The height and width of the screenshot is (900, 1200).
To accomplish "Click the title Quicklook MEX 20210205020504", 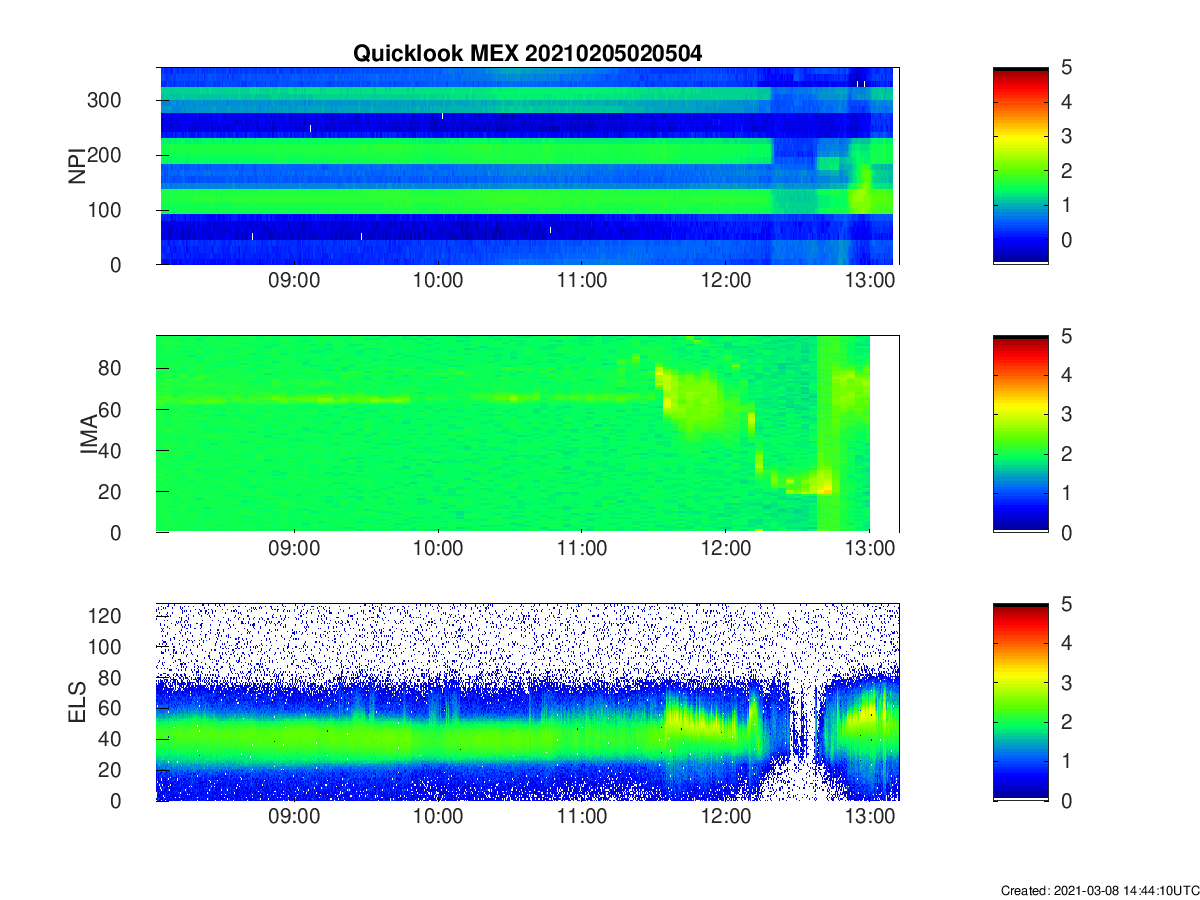I will click(527, 54).
